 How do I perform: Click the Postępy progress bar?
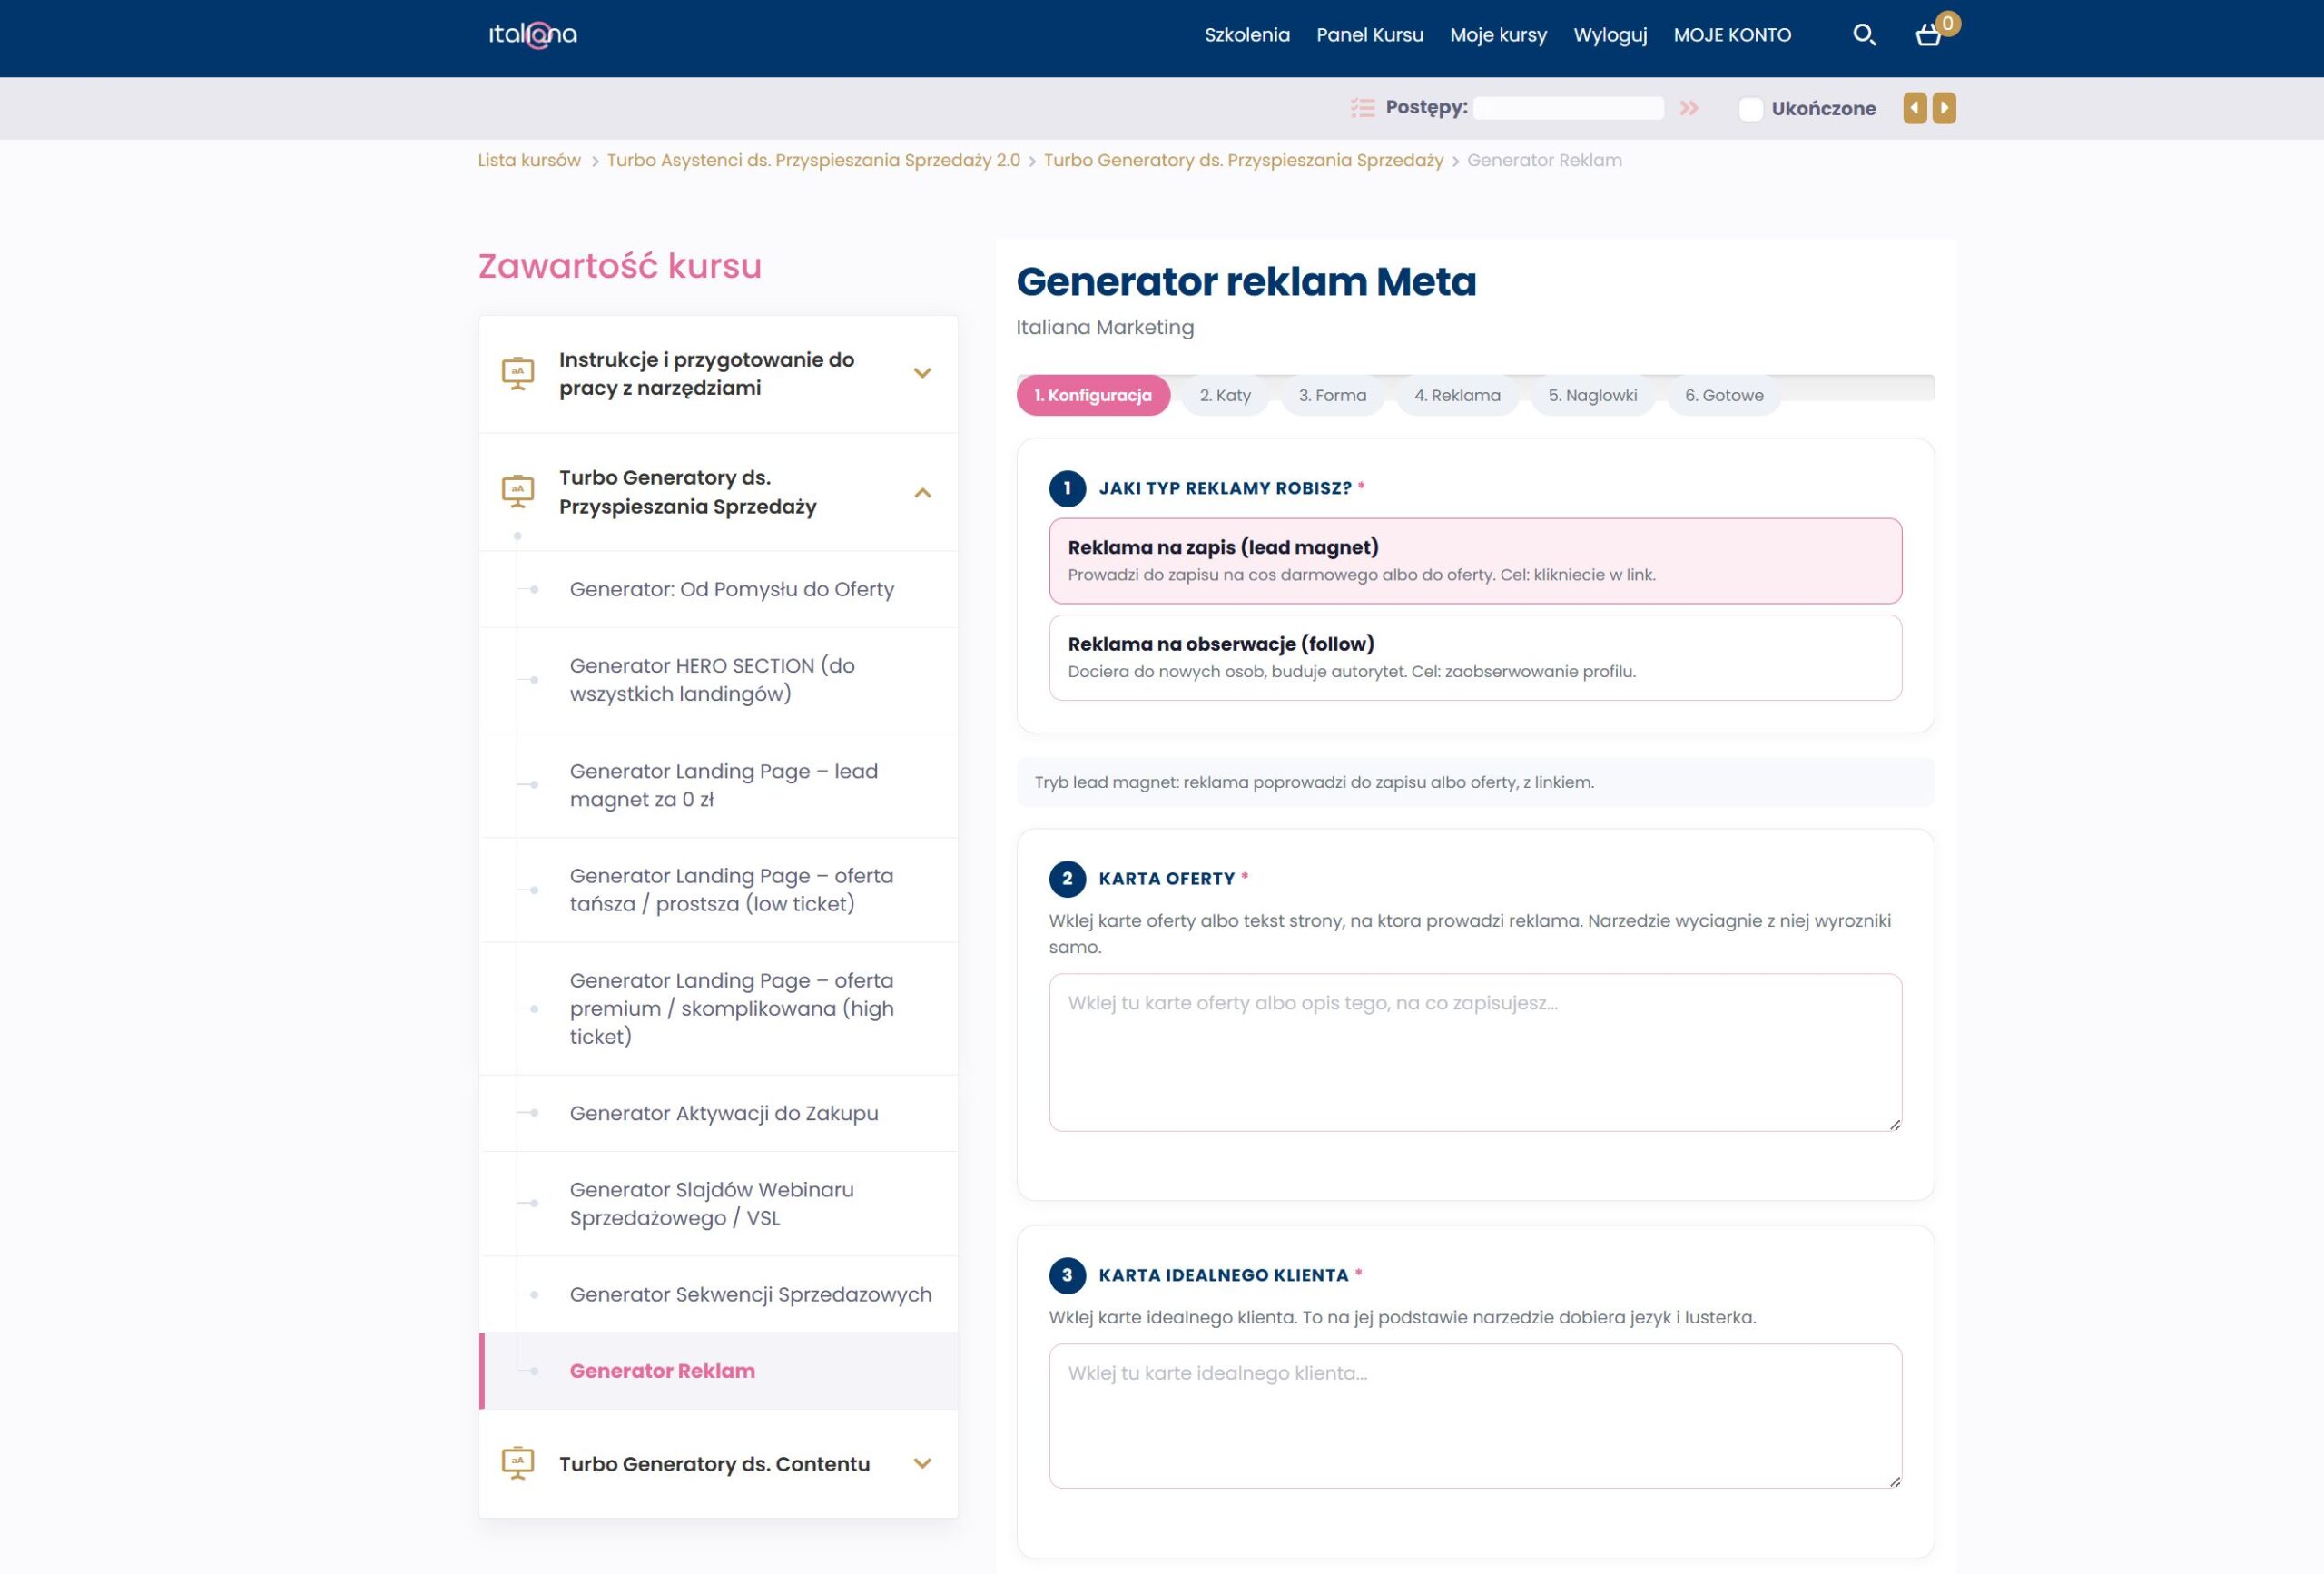tap(1568, 108)
